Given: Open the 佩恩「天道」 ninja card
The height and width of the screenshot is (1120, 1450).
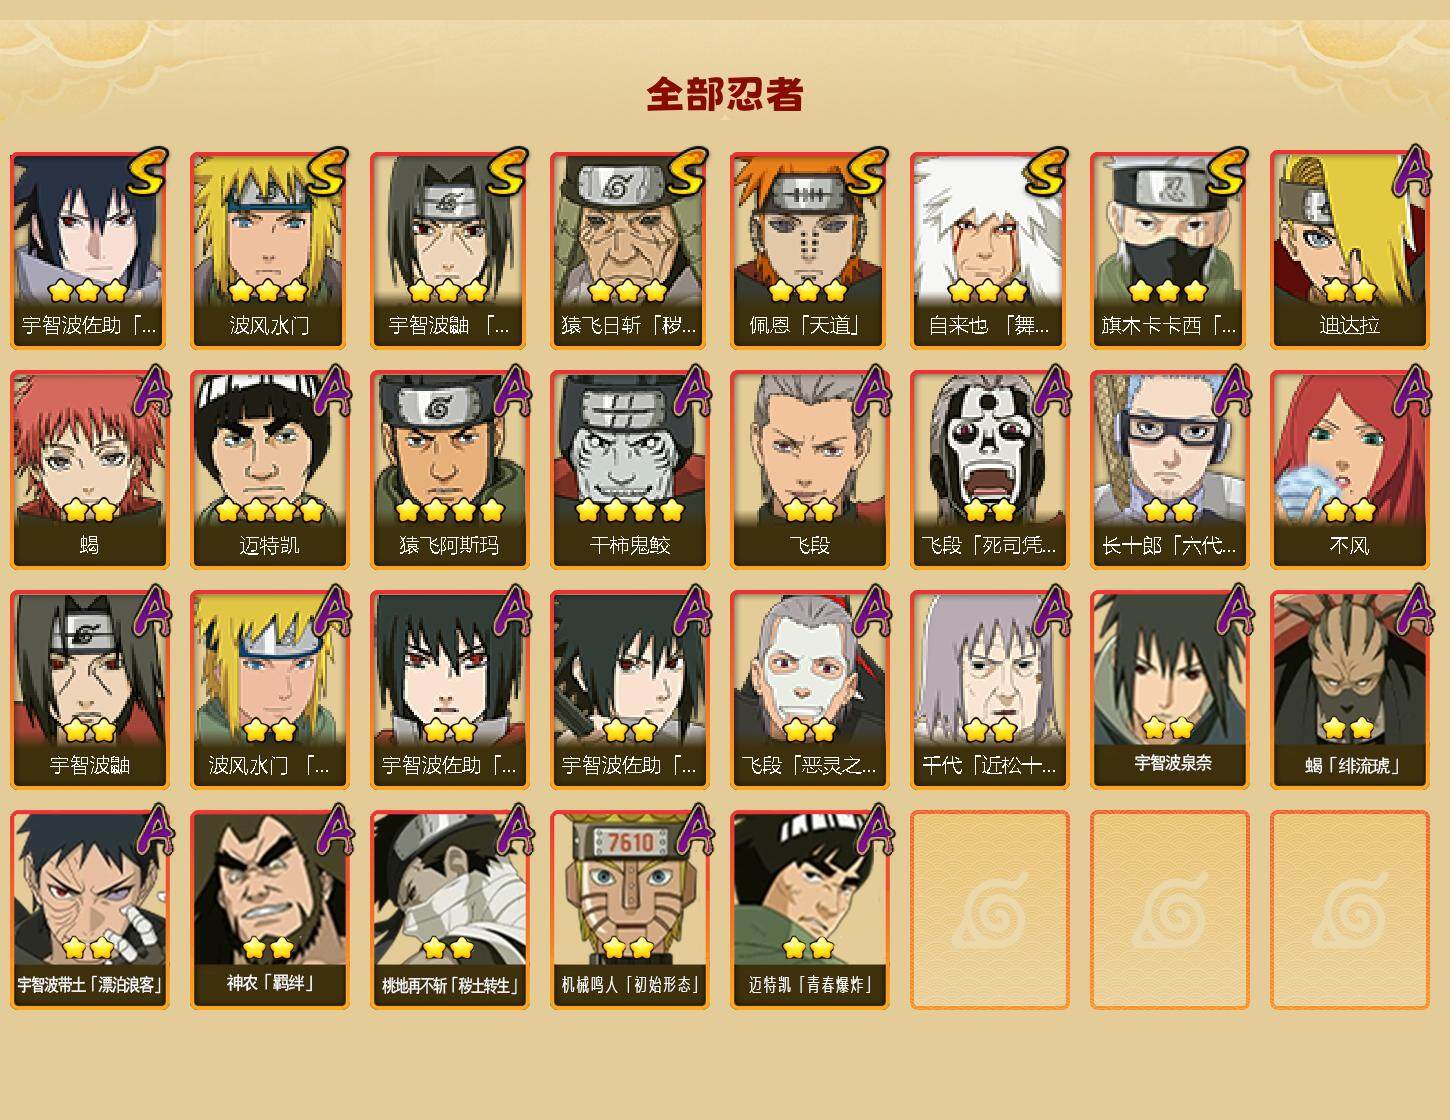Looking at the screenshot, I should (809, 250).
